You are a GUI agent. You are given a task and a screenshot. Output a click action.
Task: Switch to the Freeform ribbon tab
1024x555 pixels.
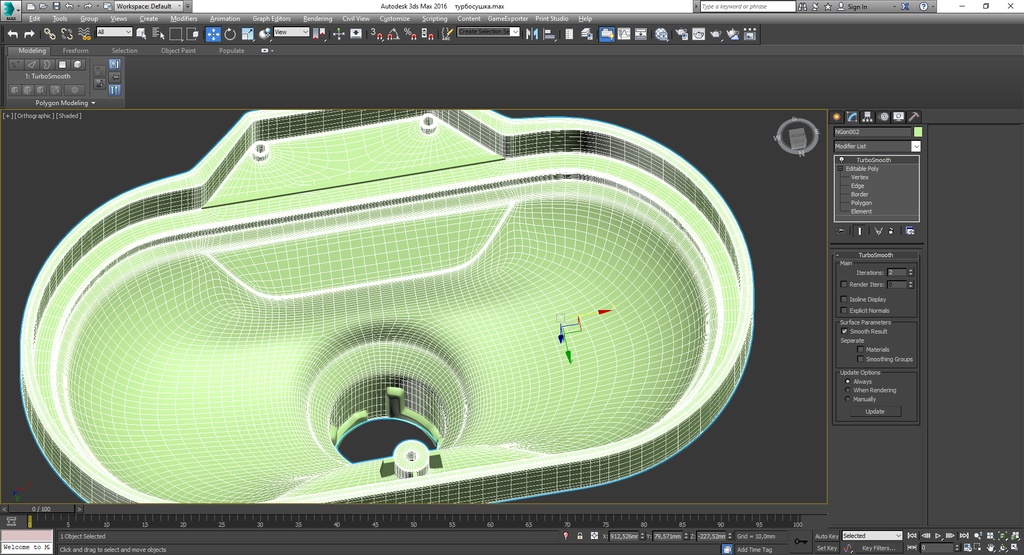[x=75, y=50]
